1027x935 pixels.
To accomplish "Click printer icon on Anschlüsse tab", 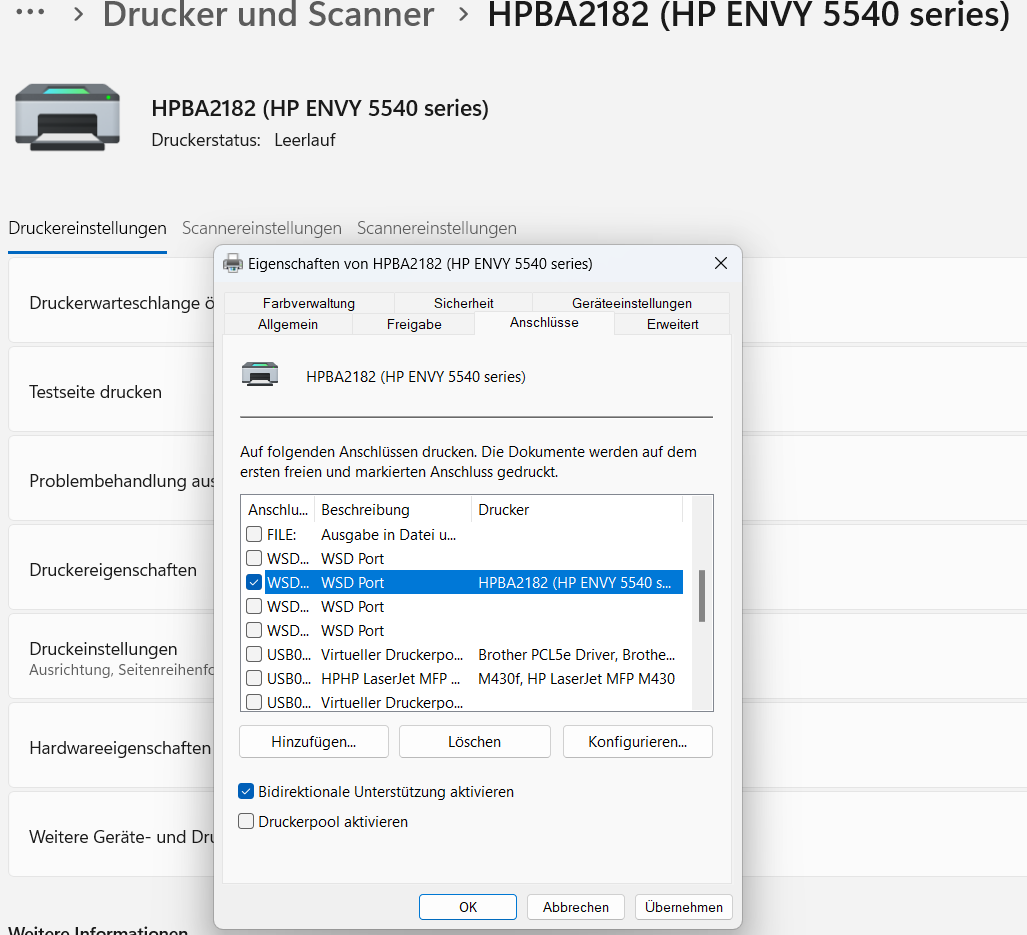I will pyautogui.click(x=260, y=374).
